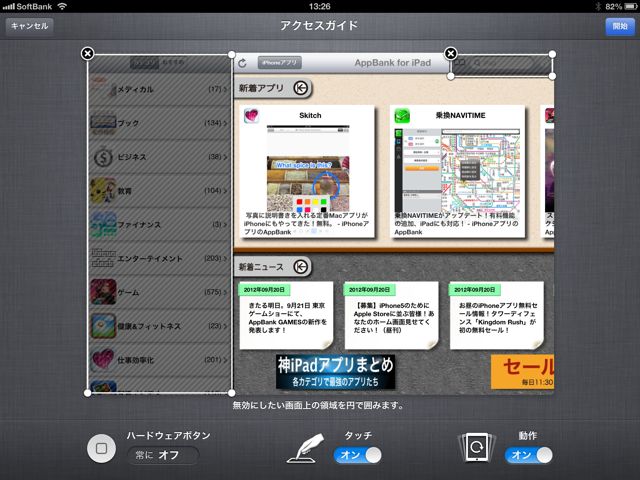The width and height of the screenshot is (640, 480).
Task: Tap the メディカル category icon
Action: click(103, 89)
